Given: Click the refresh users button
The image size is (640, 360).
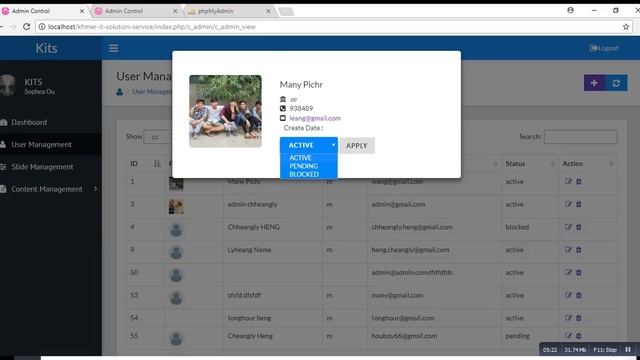Looking at the screenshot, I should coord(616,83).
